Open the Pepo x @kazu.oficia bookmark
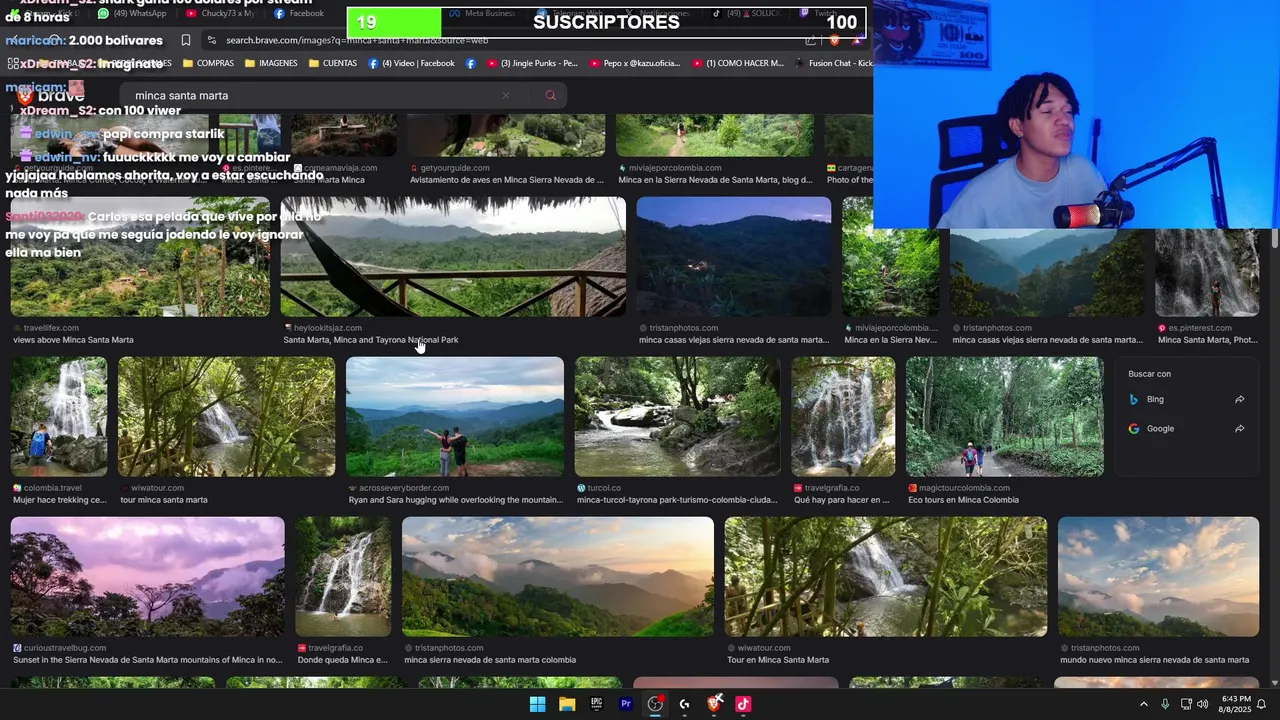Viewport: 1280px width, 720px height. point(634,63)
